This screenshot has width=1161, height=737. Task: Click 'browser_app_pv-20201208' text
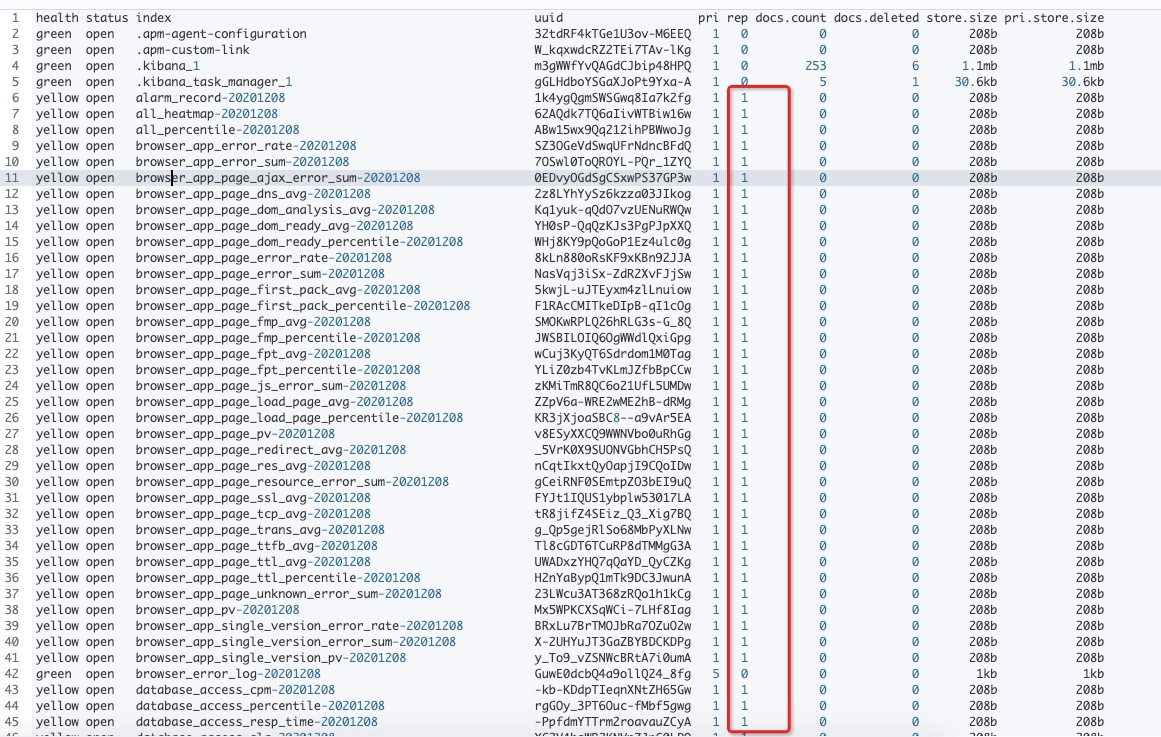(x=218, y=610)
